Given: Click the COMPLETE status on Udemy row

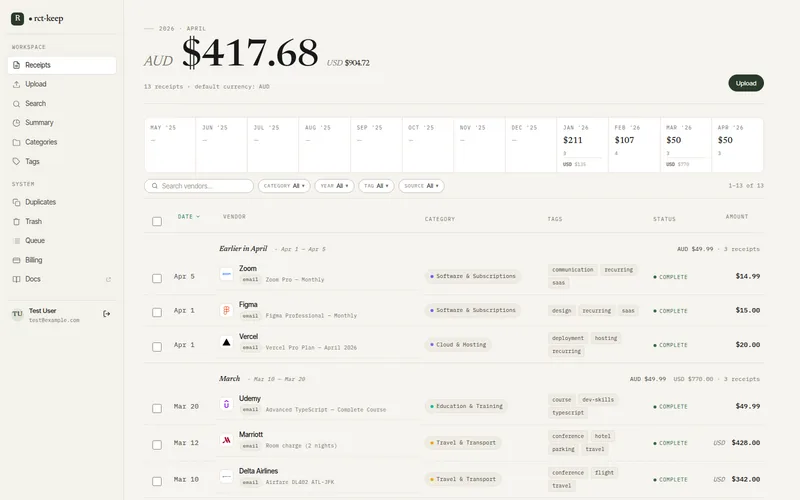Looking at the screenshot, I should 670,407.
